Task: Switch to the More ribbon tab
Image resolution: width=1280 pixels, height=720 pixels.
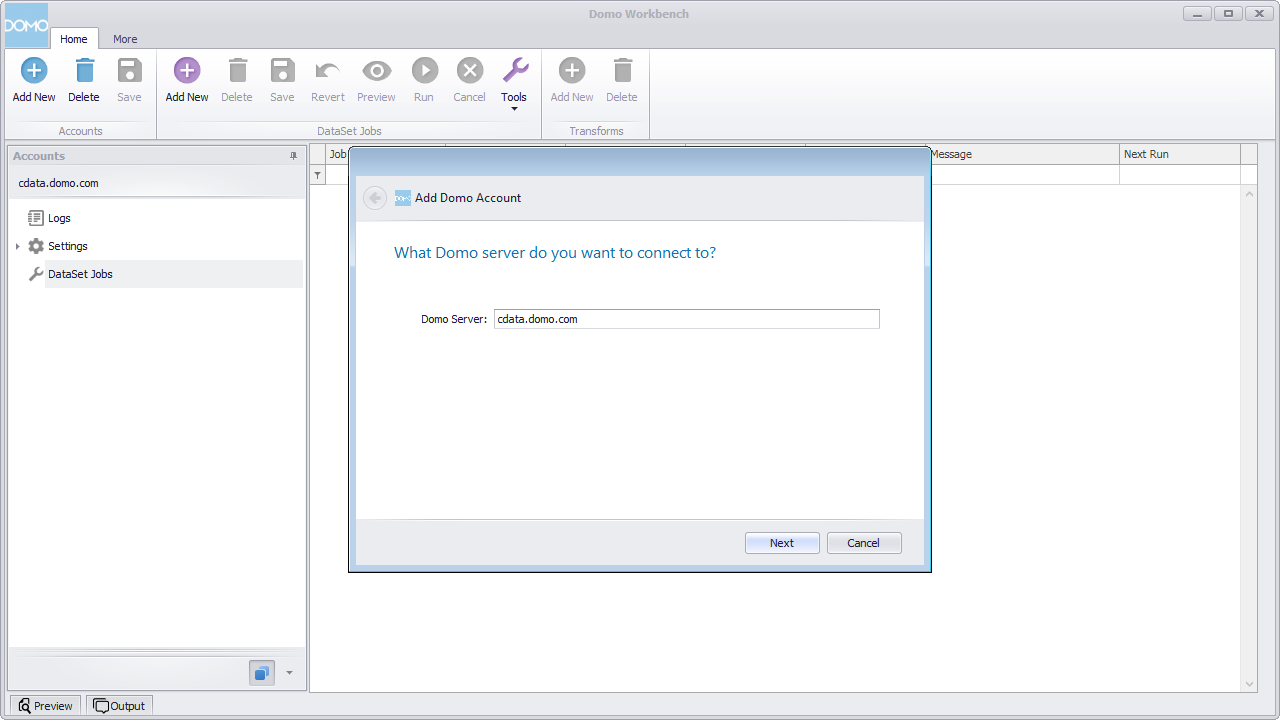Action: point(125,39)
